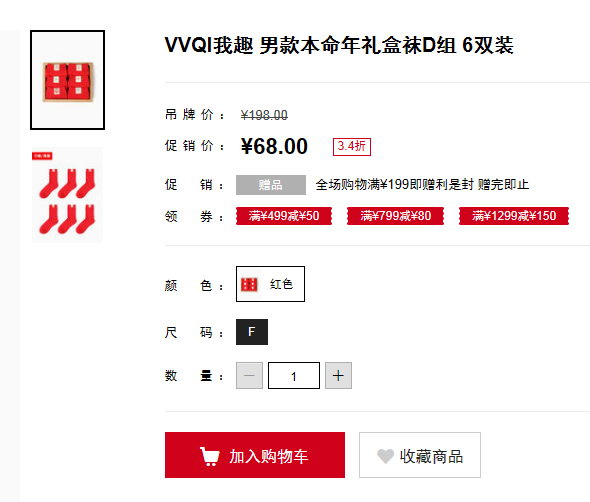
Task: Select the 红色 color option
Action: pyautogui.click(x=270, y=284)
